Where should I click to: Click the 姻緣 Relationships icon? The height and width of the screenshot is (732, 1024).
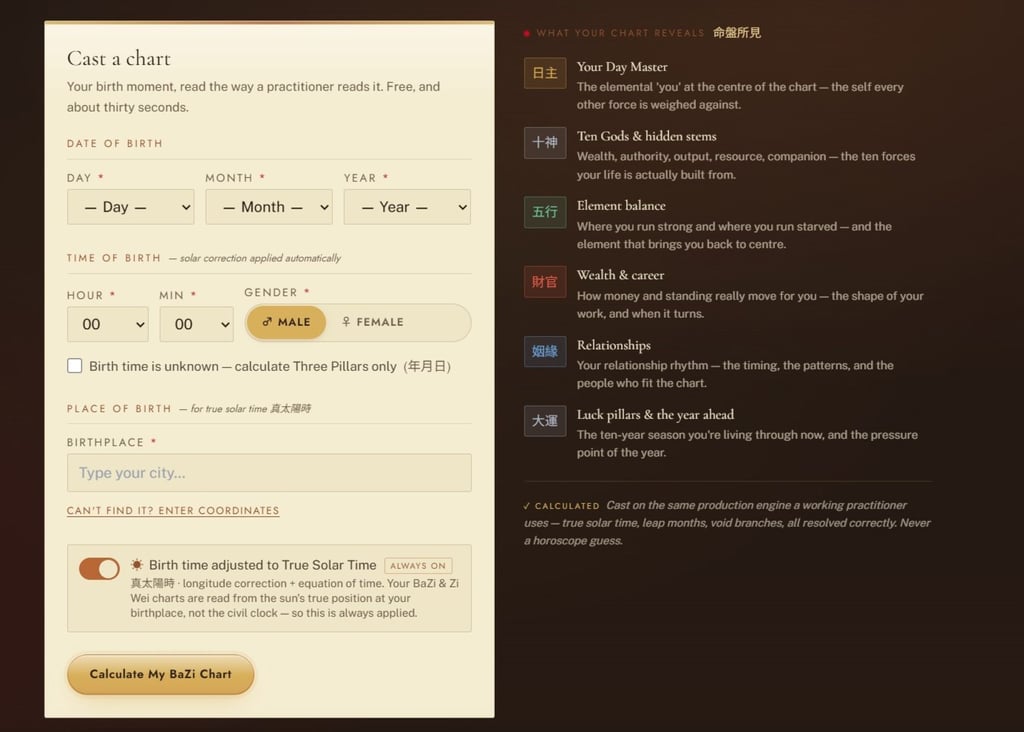[545, 351]
